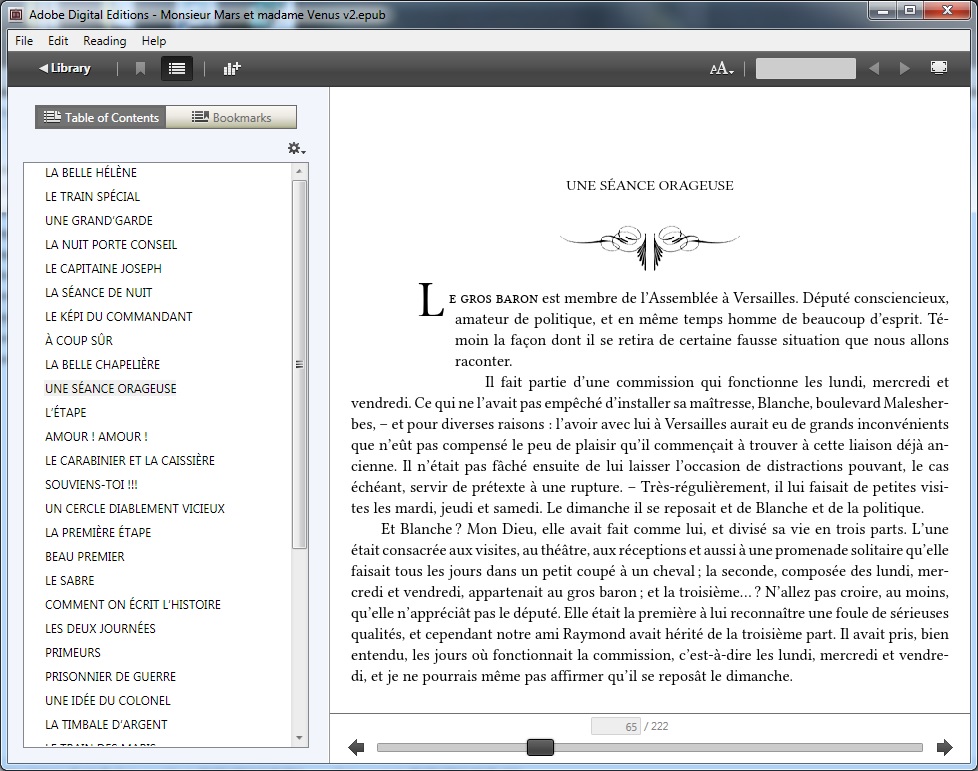
Task: Open chapter UNE GRAND'GARDE
Action: [99, 221]
